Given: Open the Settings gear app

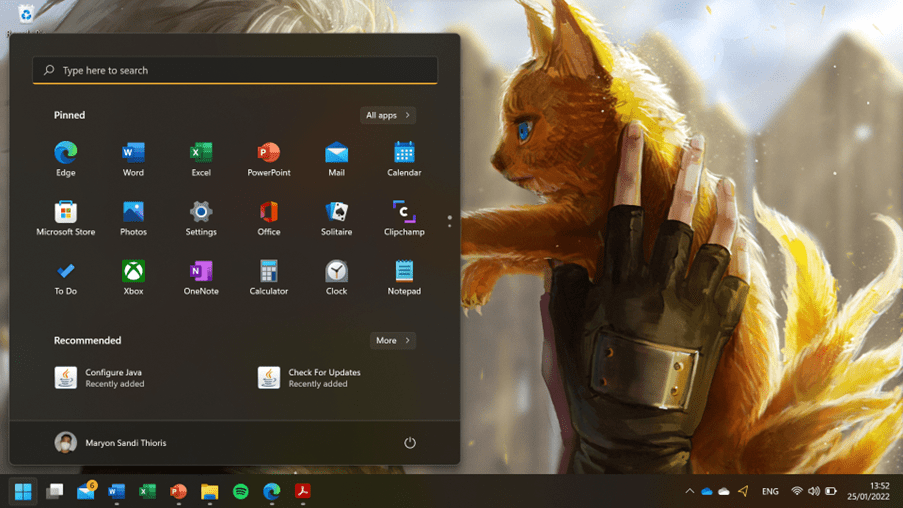Looking at the screenshot, I should [201, 218].
